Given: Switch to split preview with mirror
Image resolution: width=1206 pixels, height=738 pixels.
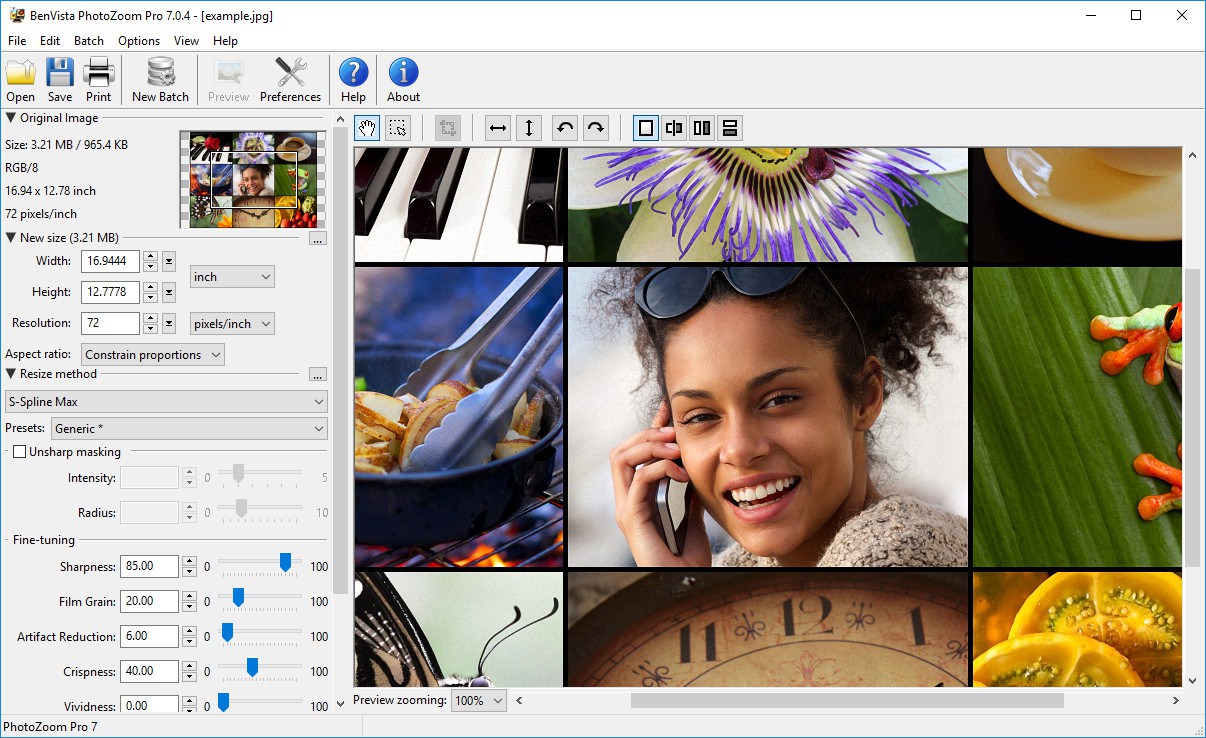Looking at the screenshot, I should (x=674, y=128).
